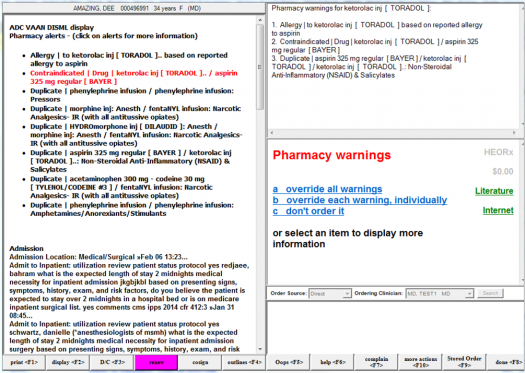Open the Literature link

(494, 191)
